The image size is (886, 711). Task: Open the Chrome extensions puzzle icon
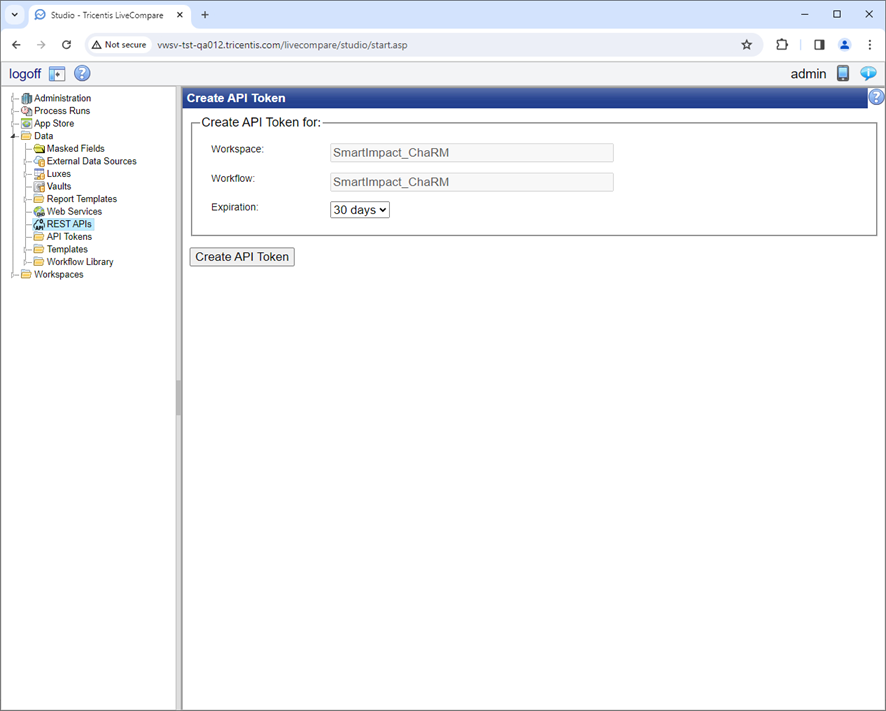coord(781,44)
